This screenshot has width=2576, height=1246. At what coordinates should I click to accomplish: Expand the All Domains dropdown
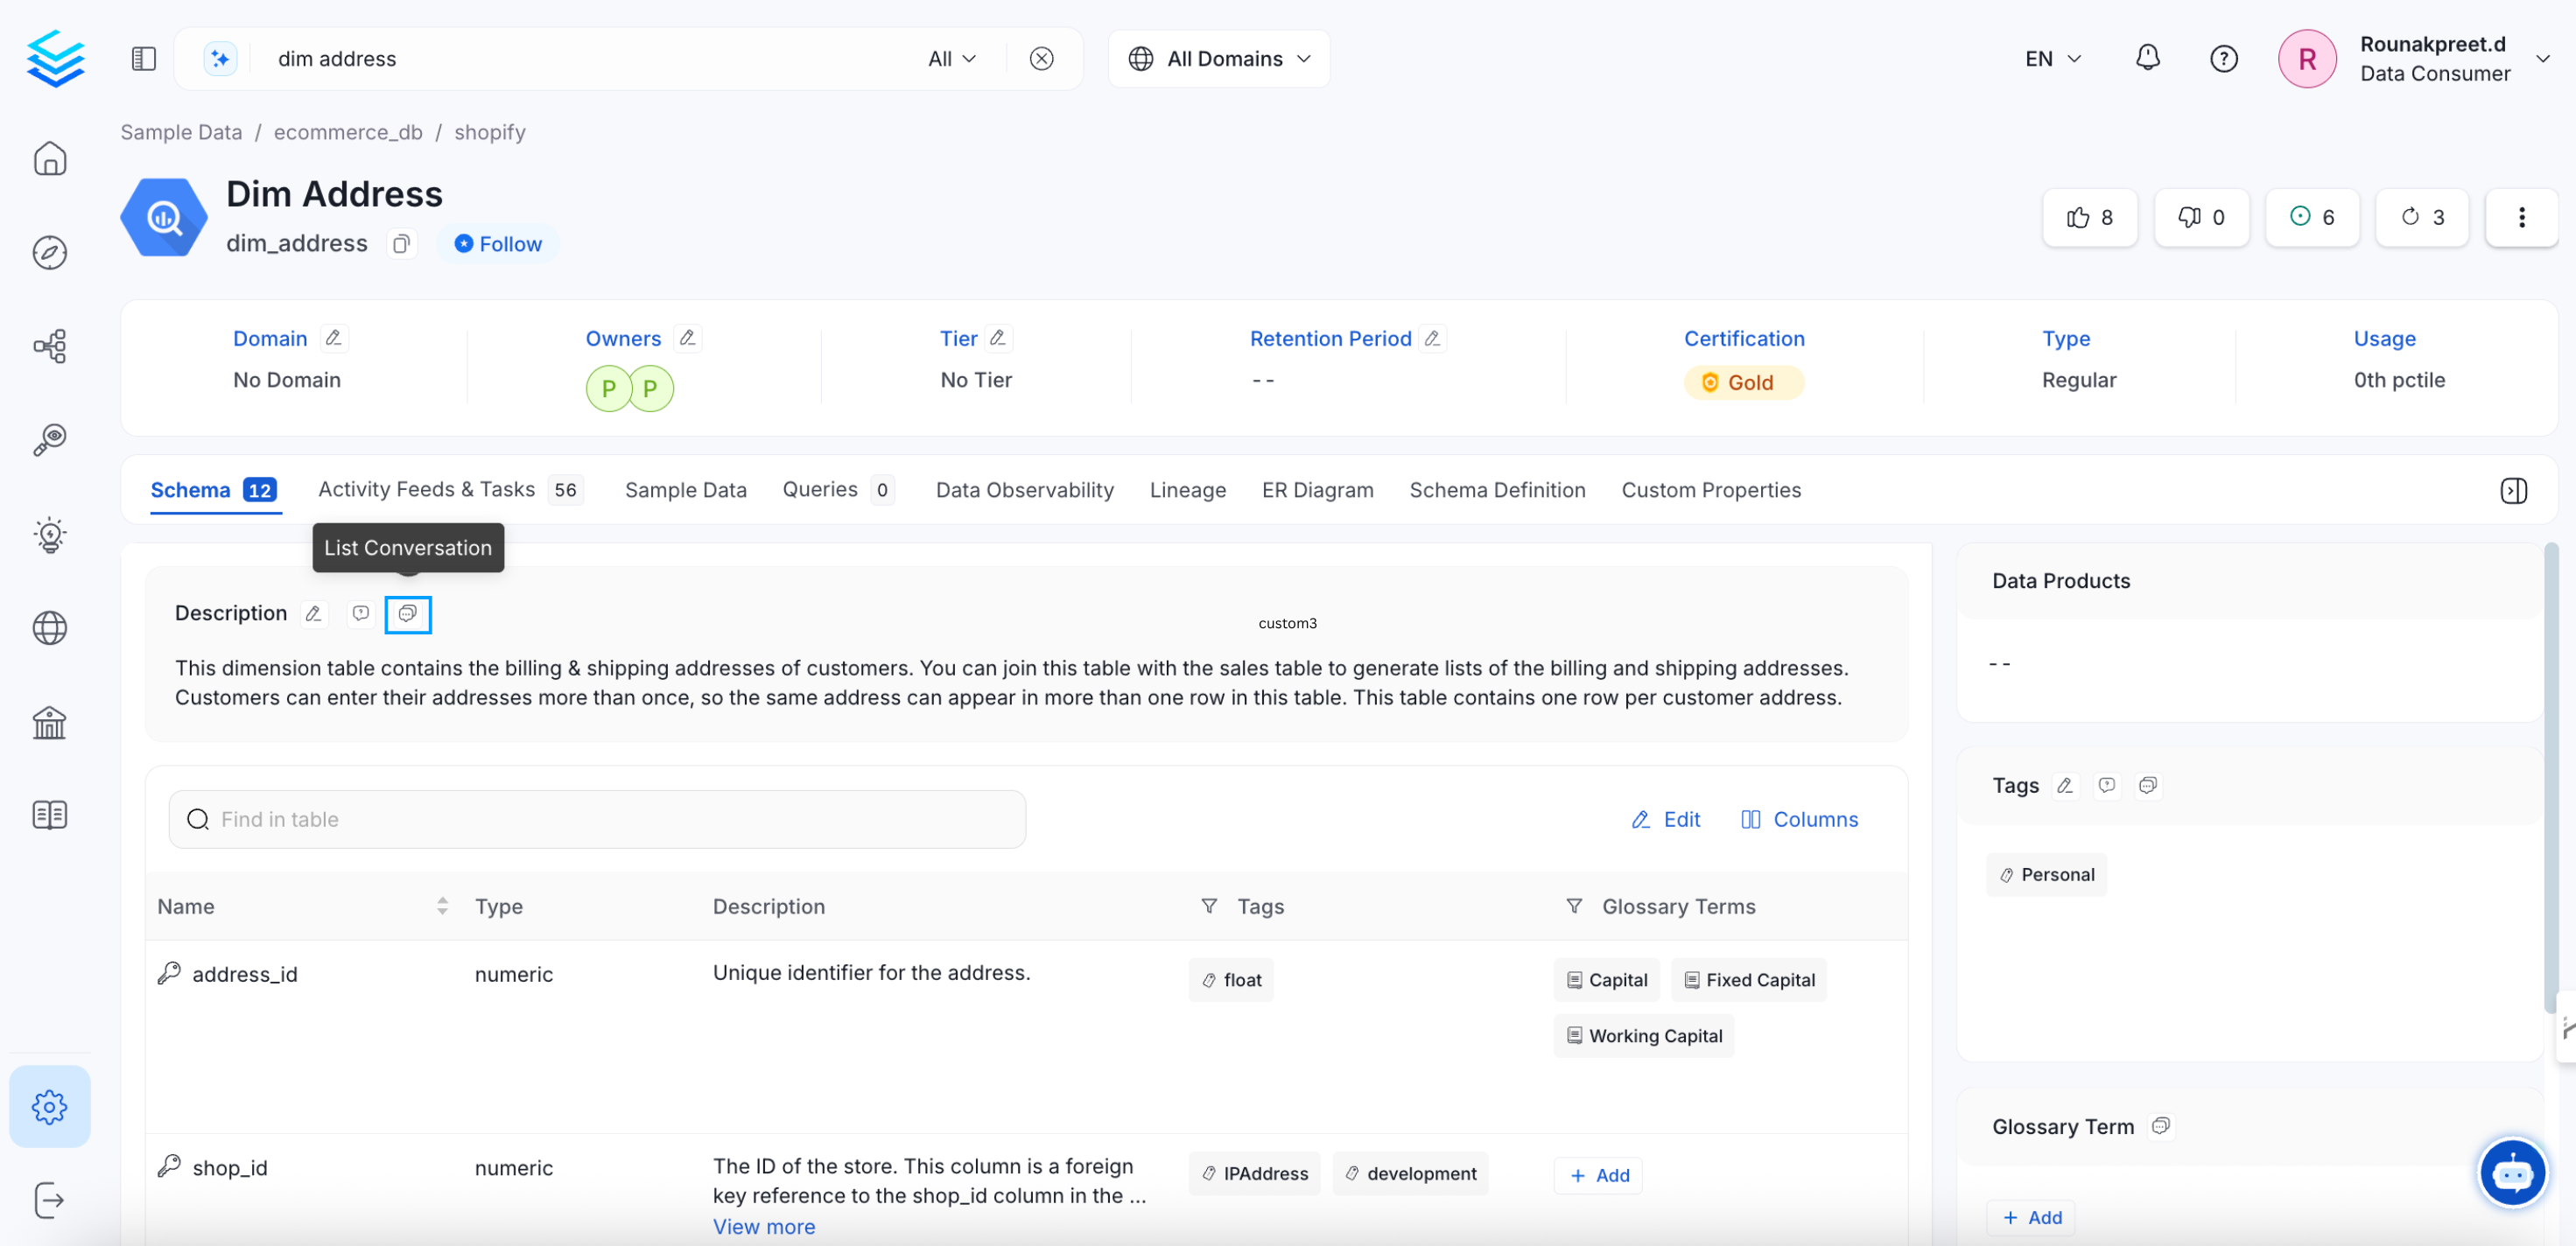point(1219,59)
